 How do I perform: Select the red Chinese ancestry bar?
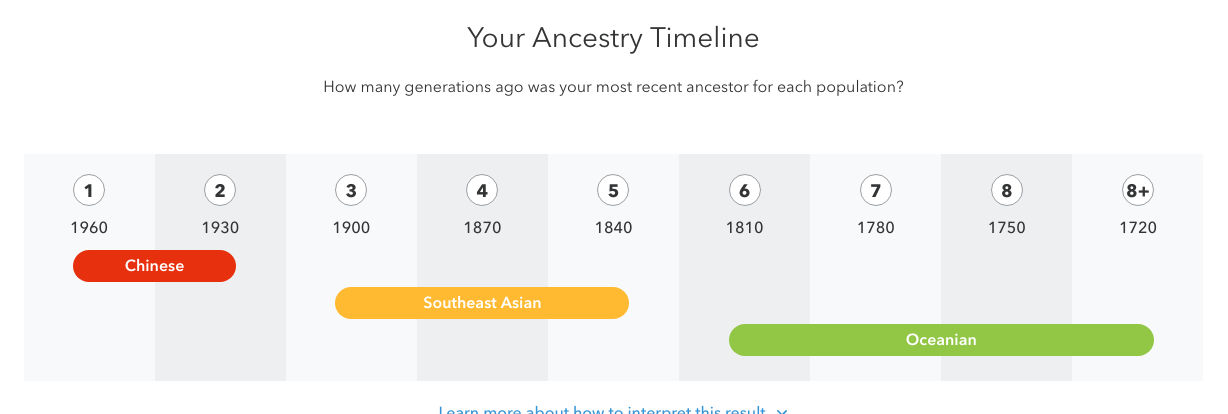tap(154, 266)
